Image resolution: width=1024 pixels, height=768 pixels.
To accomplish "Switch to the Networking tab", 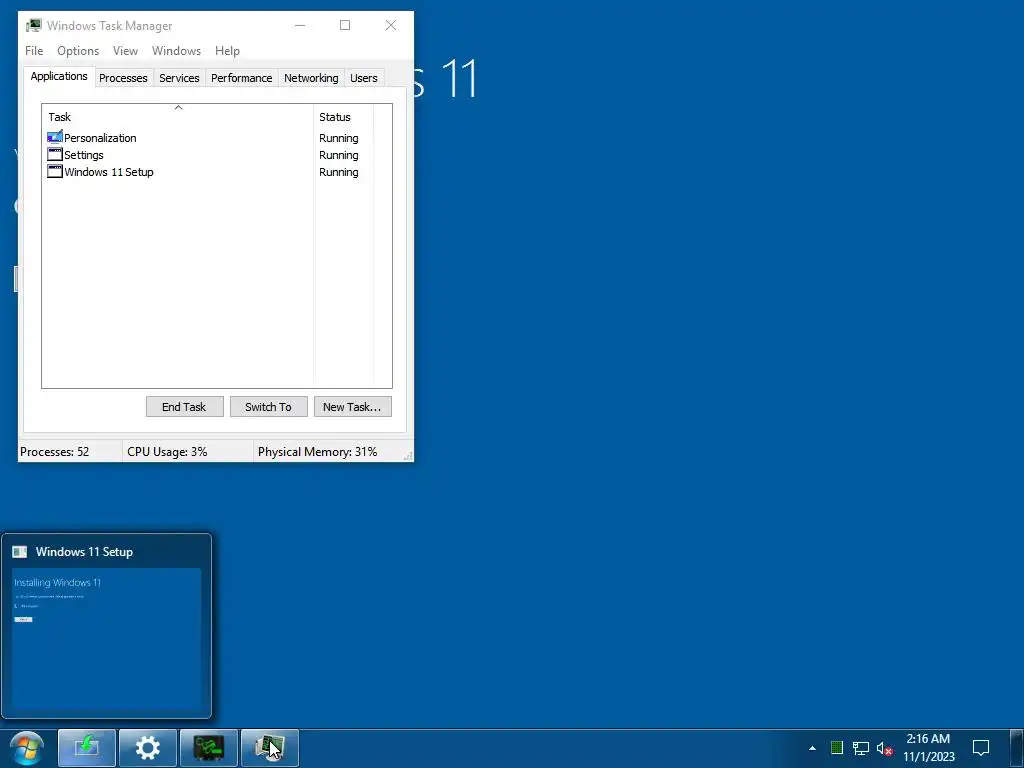I will 311,78.
